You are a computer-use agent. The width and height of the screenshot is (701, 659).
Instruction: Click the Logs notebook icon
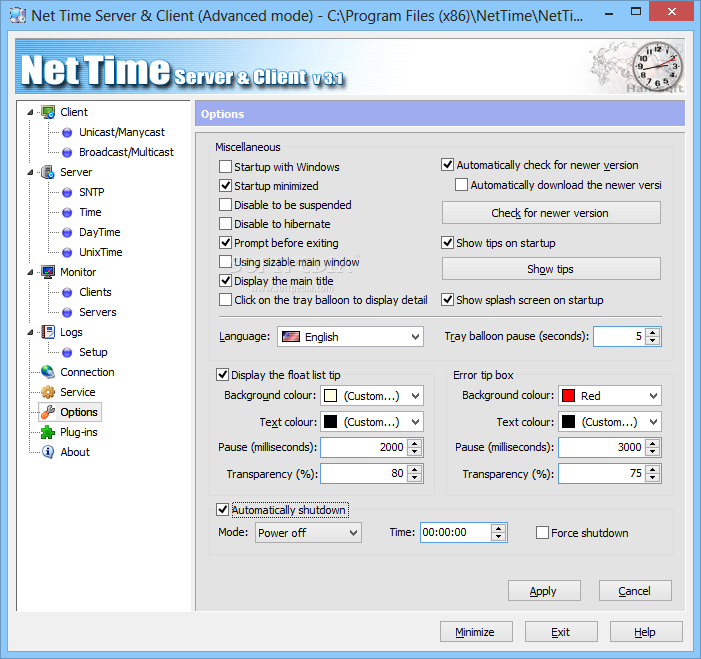[48, 332]
